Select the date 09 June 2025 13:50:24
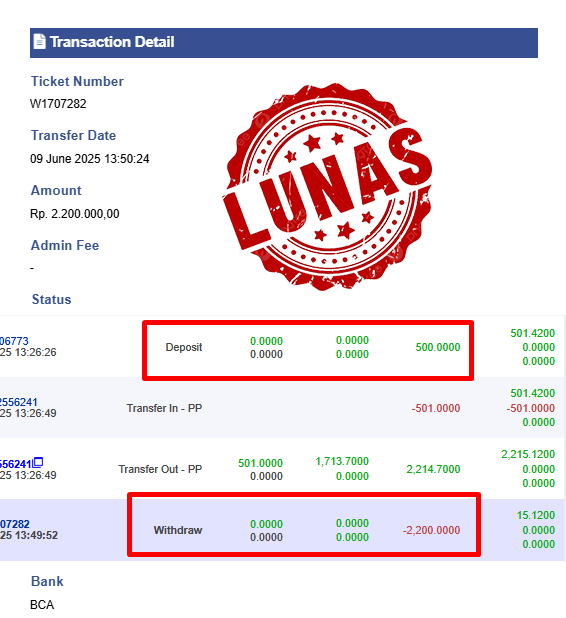Image resolution: width=566 pixels, height=618 pixels. [89, 159]
